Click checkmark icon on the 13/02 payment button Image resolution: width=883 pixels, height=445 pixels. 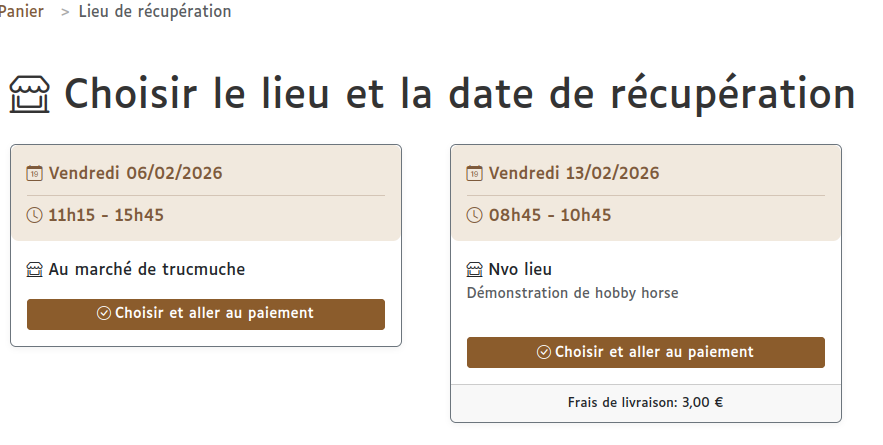(544, 352)
